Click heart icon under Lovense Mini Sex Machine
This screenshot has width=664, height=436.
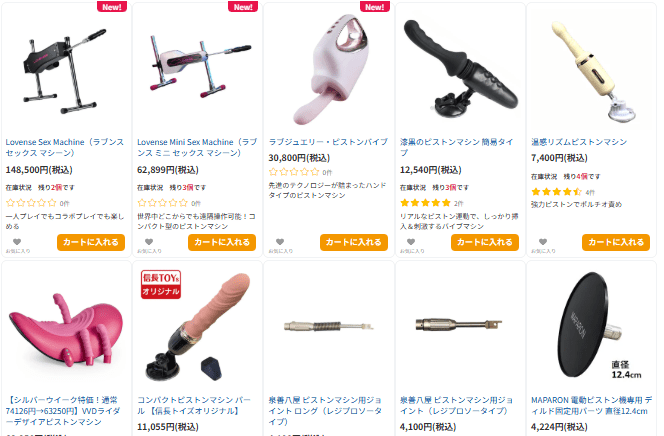(149, 242)
